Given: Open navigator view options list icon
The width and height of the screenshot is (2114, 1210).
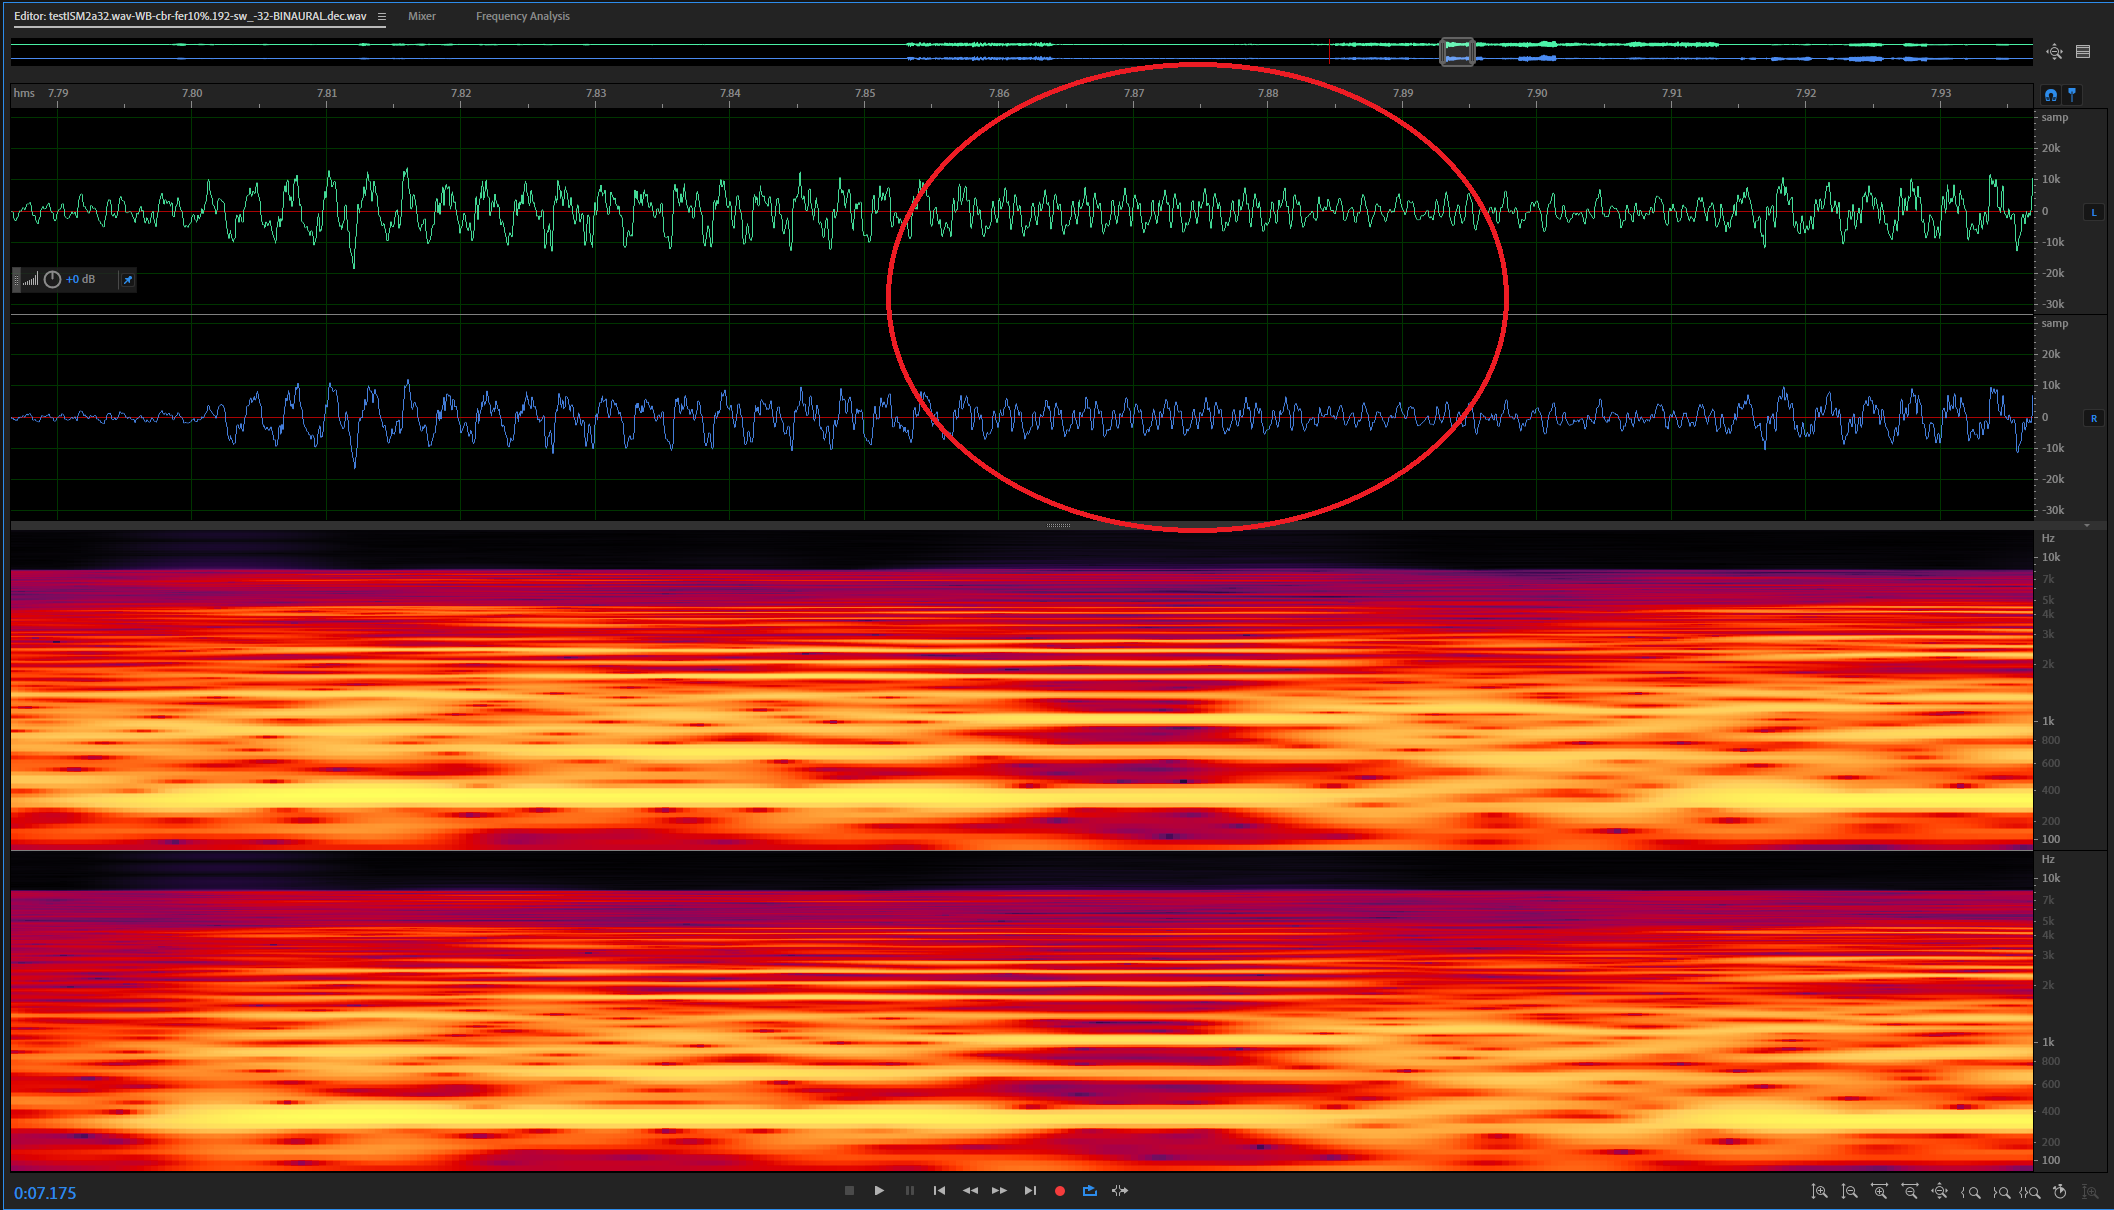Looking at the screenshot, I should tap(2083, 52).
